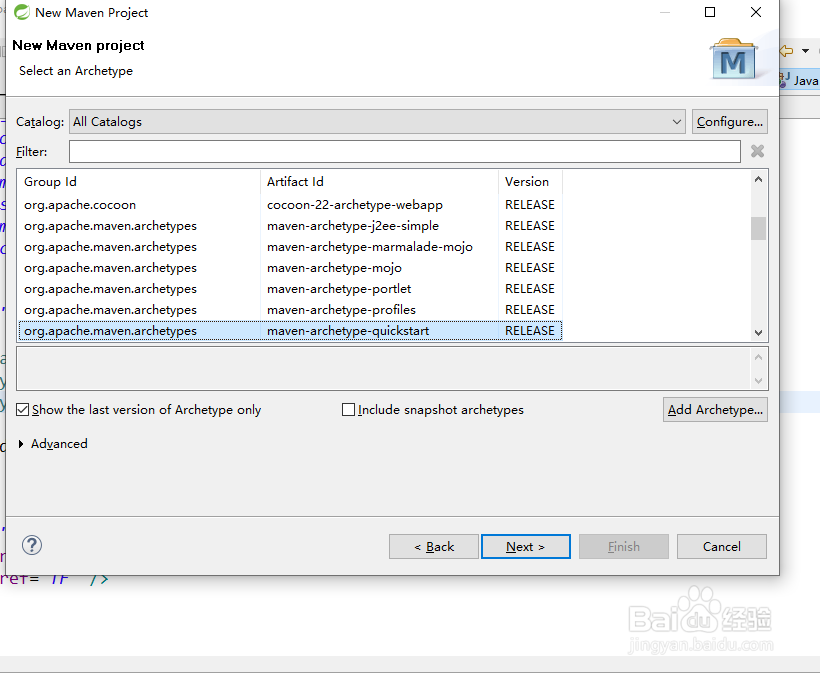Select maven-archetype-portlet archetype
The width and height of the screenshot is (820, 673).
click(290, 289)
